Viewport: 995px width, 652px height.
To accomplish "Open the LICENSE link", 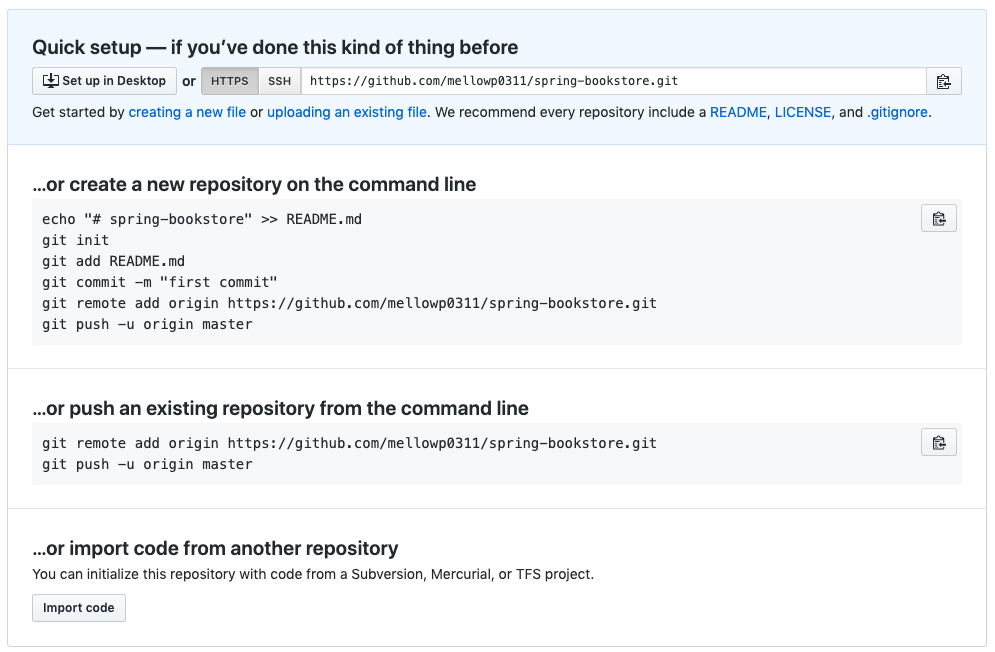I will (802, 112).
